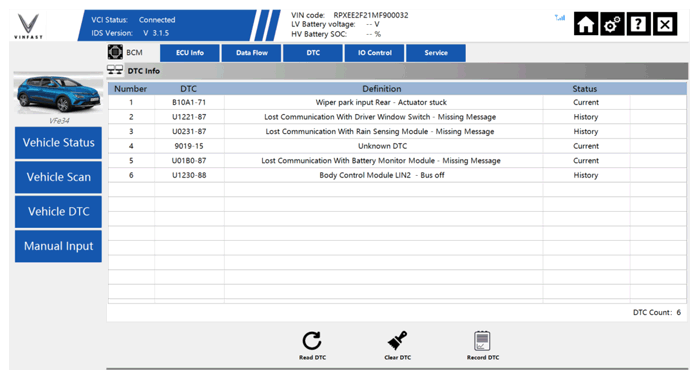Image resolution: width=699 pixels, height=379 pixels.
Task: Click the Read DTC refresh icon
Action: (312, 341)
